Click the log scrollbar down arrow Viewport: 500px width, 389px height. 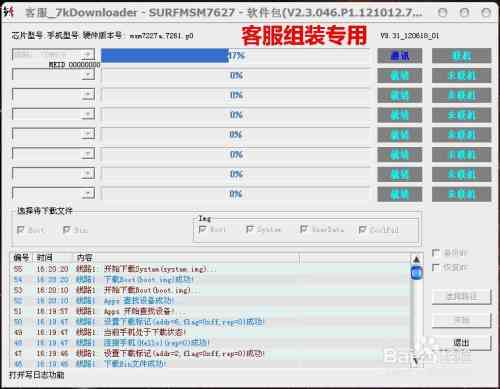pyautogui.click(x=416, y=361)
